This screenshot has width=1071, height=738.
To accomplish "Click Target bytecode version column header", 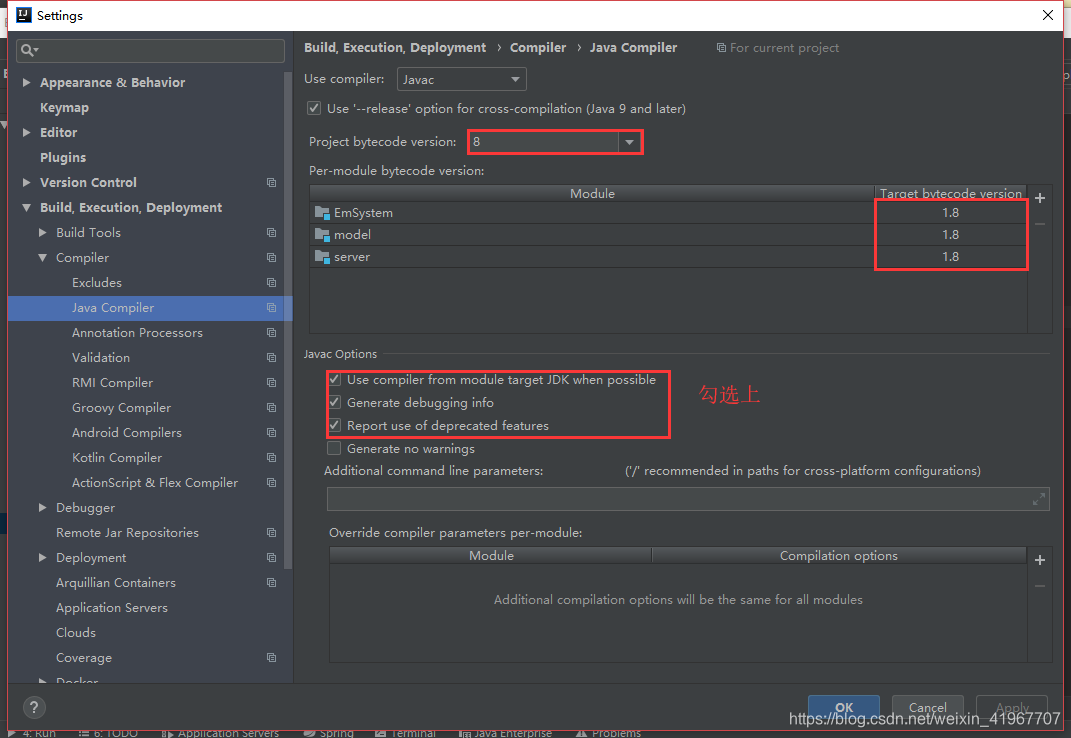I will [x=951, y=193].
